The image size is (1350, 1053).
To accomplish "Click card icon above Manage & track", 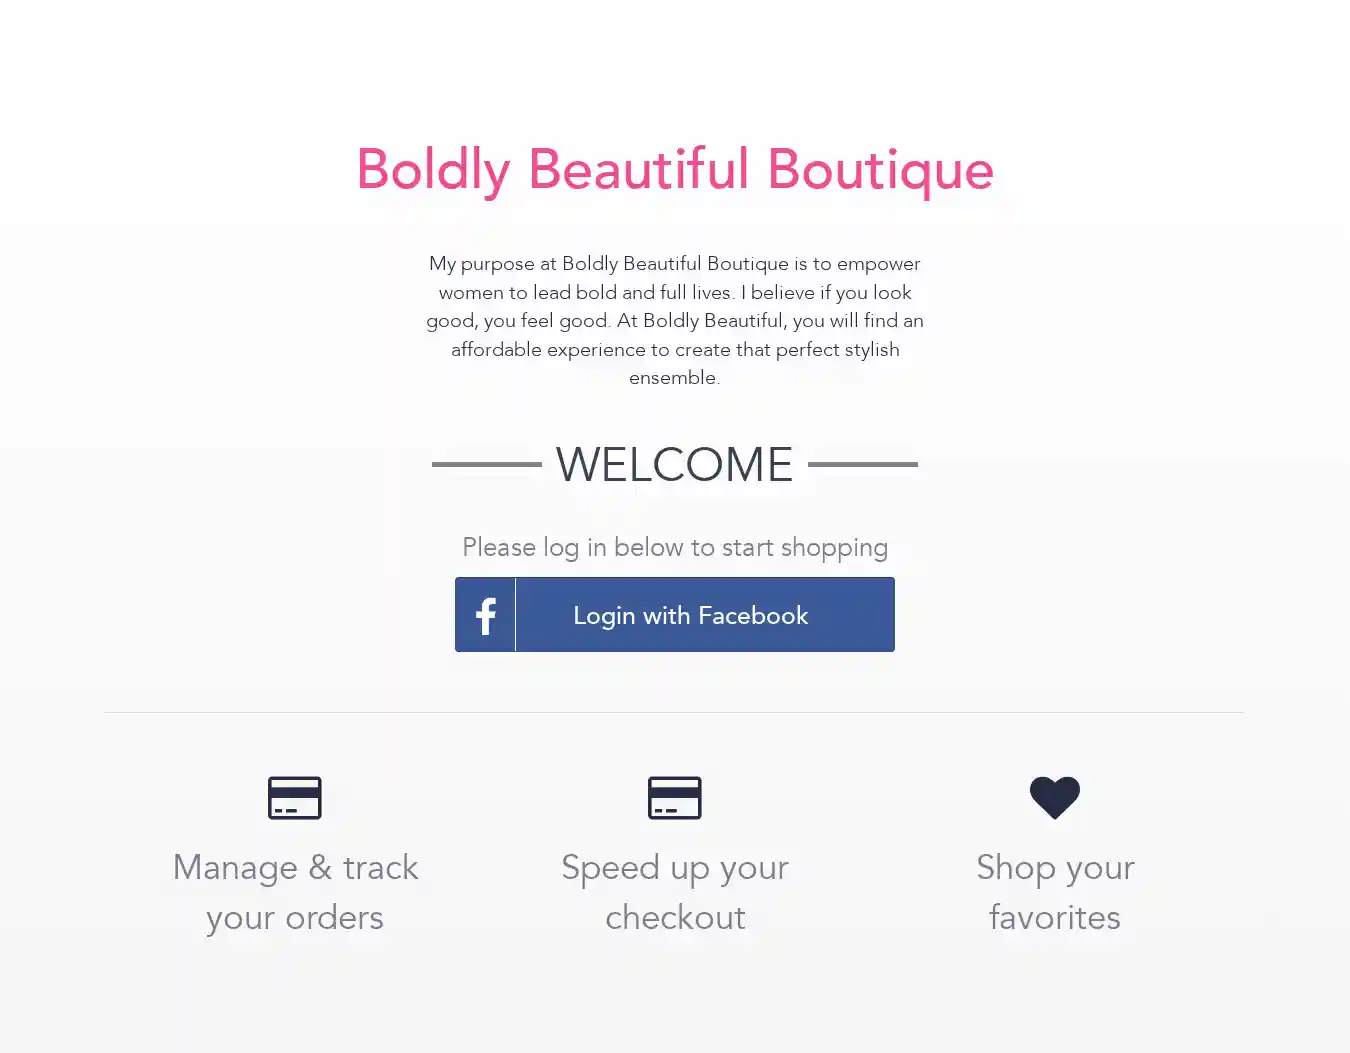I will pos(295,798).
